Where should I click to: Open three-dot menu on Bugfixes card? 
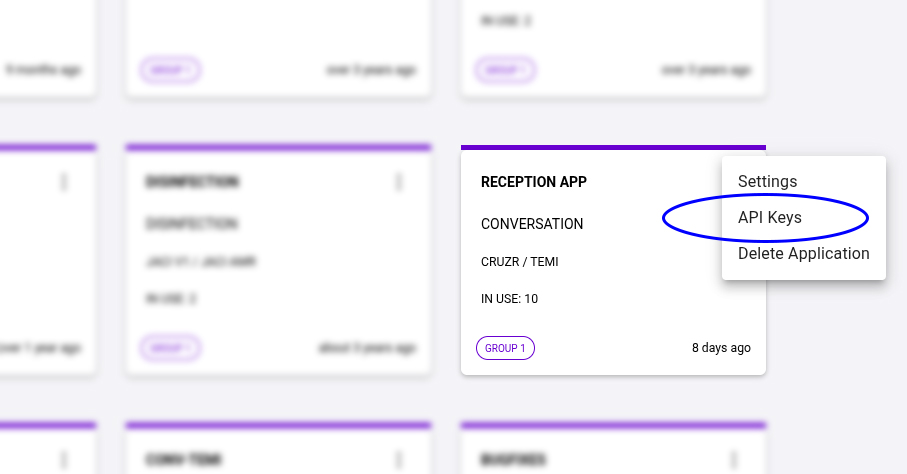(733, 459)
